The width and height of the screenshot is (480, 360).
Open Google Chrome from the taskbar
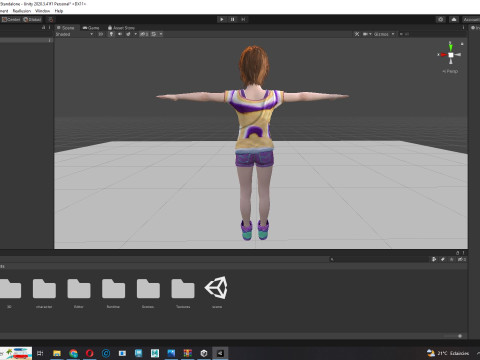73,353
